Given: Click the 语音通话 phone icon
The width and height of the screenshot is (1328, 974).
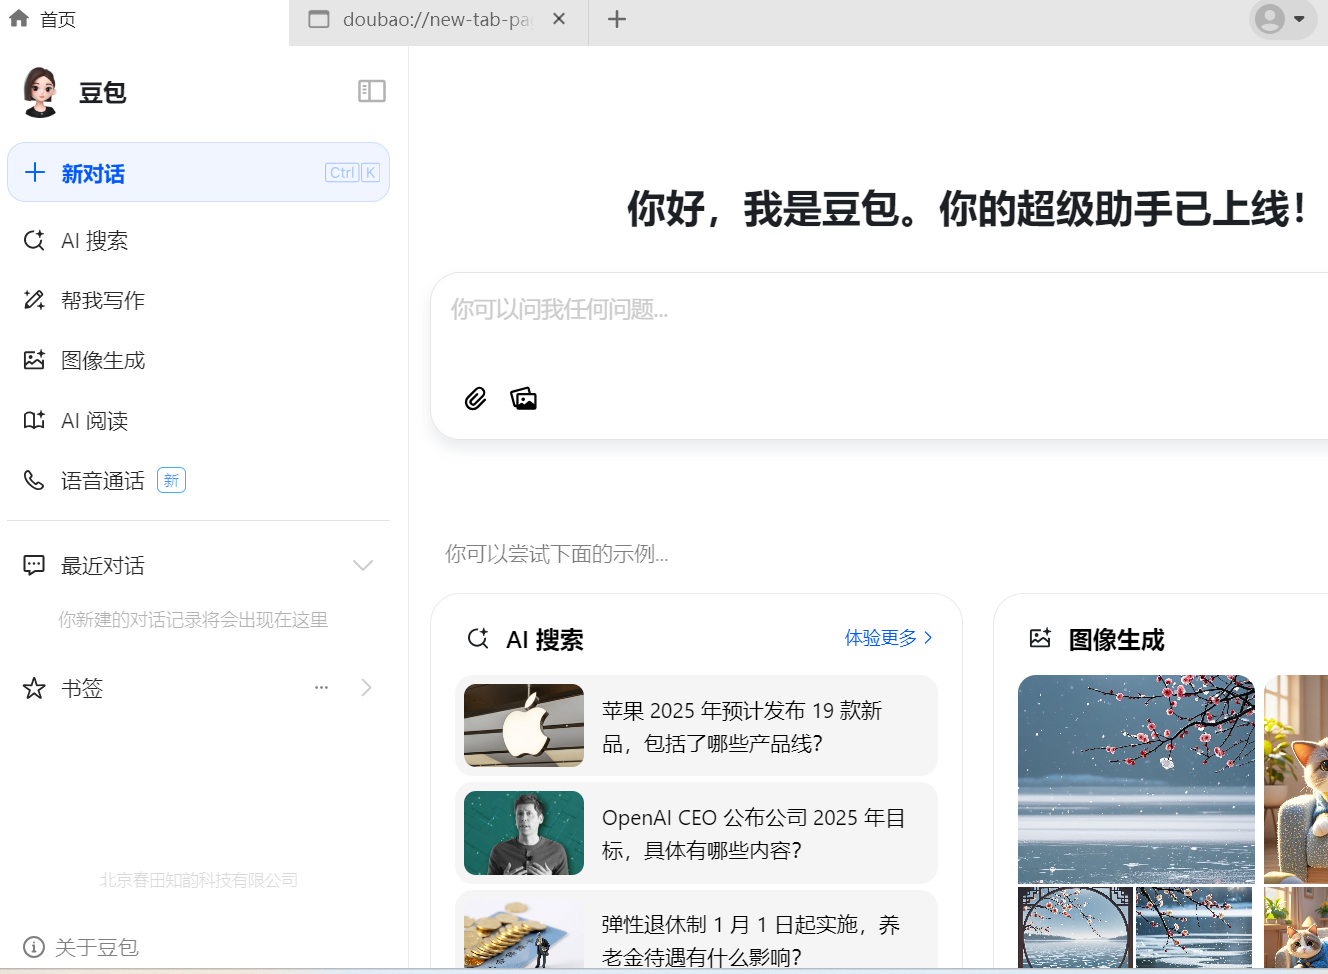Looking at the screenshot, I should tap(34, 480).
